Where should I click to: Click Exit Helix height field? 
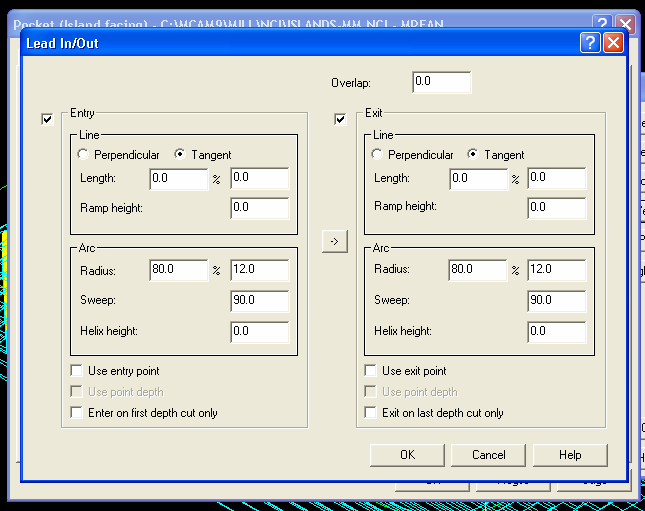[x=557, y=332]
